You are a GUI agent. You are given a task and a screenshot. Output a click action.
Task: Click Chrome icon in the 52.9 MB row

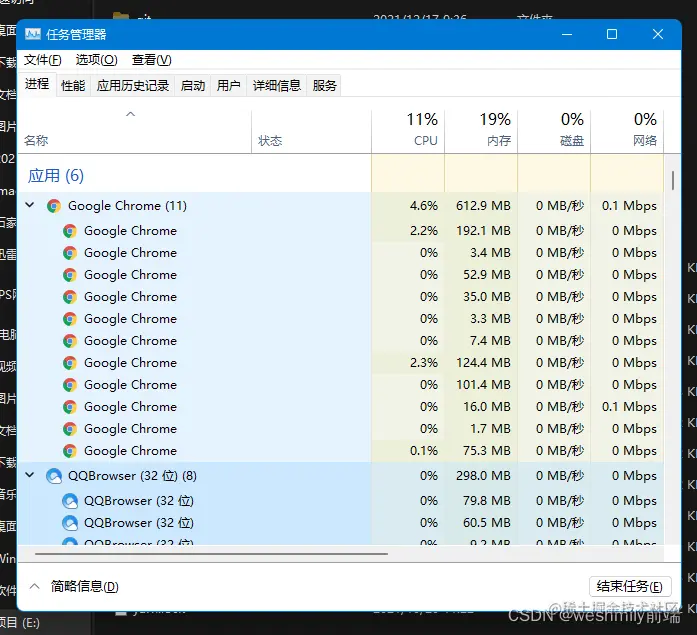(x=70, y=275)
